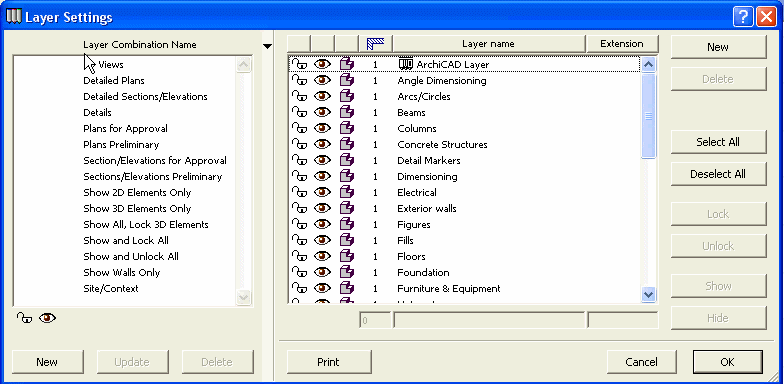
Task: Toggle the lock icon on Foundation layer
Action: click(x=300, y=272)
